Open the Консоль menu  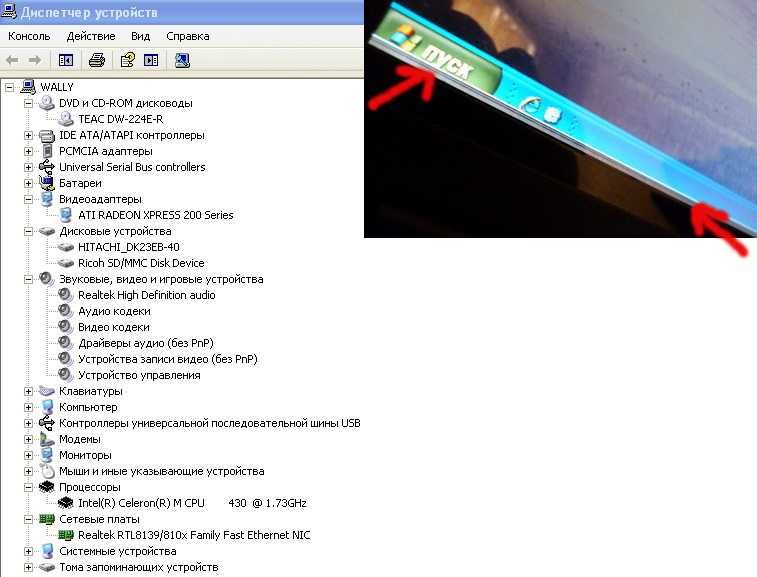click(29, 36)
